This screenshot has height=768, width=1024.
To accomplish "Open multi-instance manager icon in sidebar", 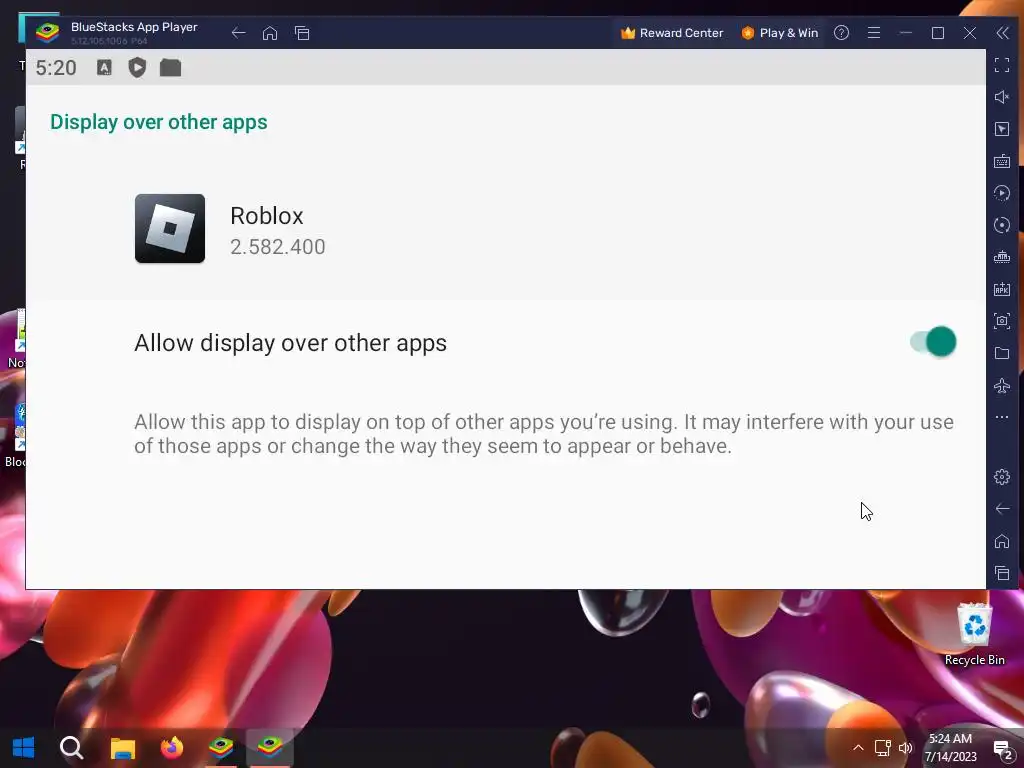I will (x=1002, y=257).
